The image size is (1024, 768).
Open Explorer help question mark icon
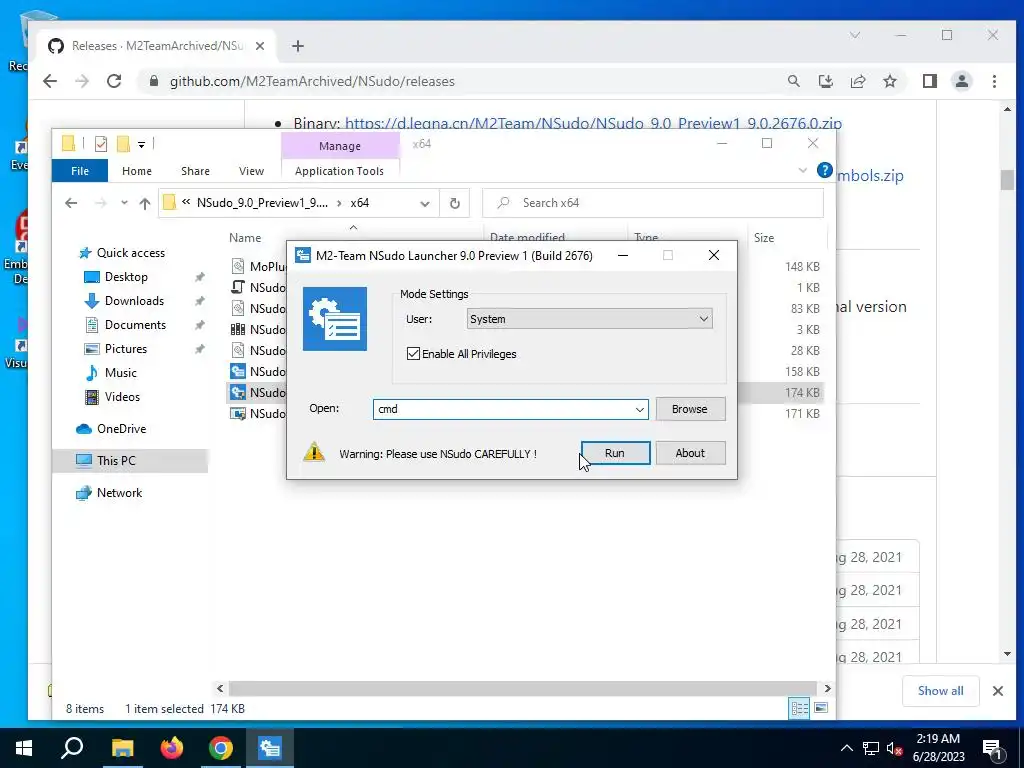click(824, 171)
